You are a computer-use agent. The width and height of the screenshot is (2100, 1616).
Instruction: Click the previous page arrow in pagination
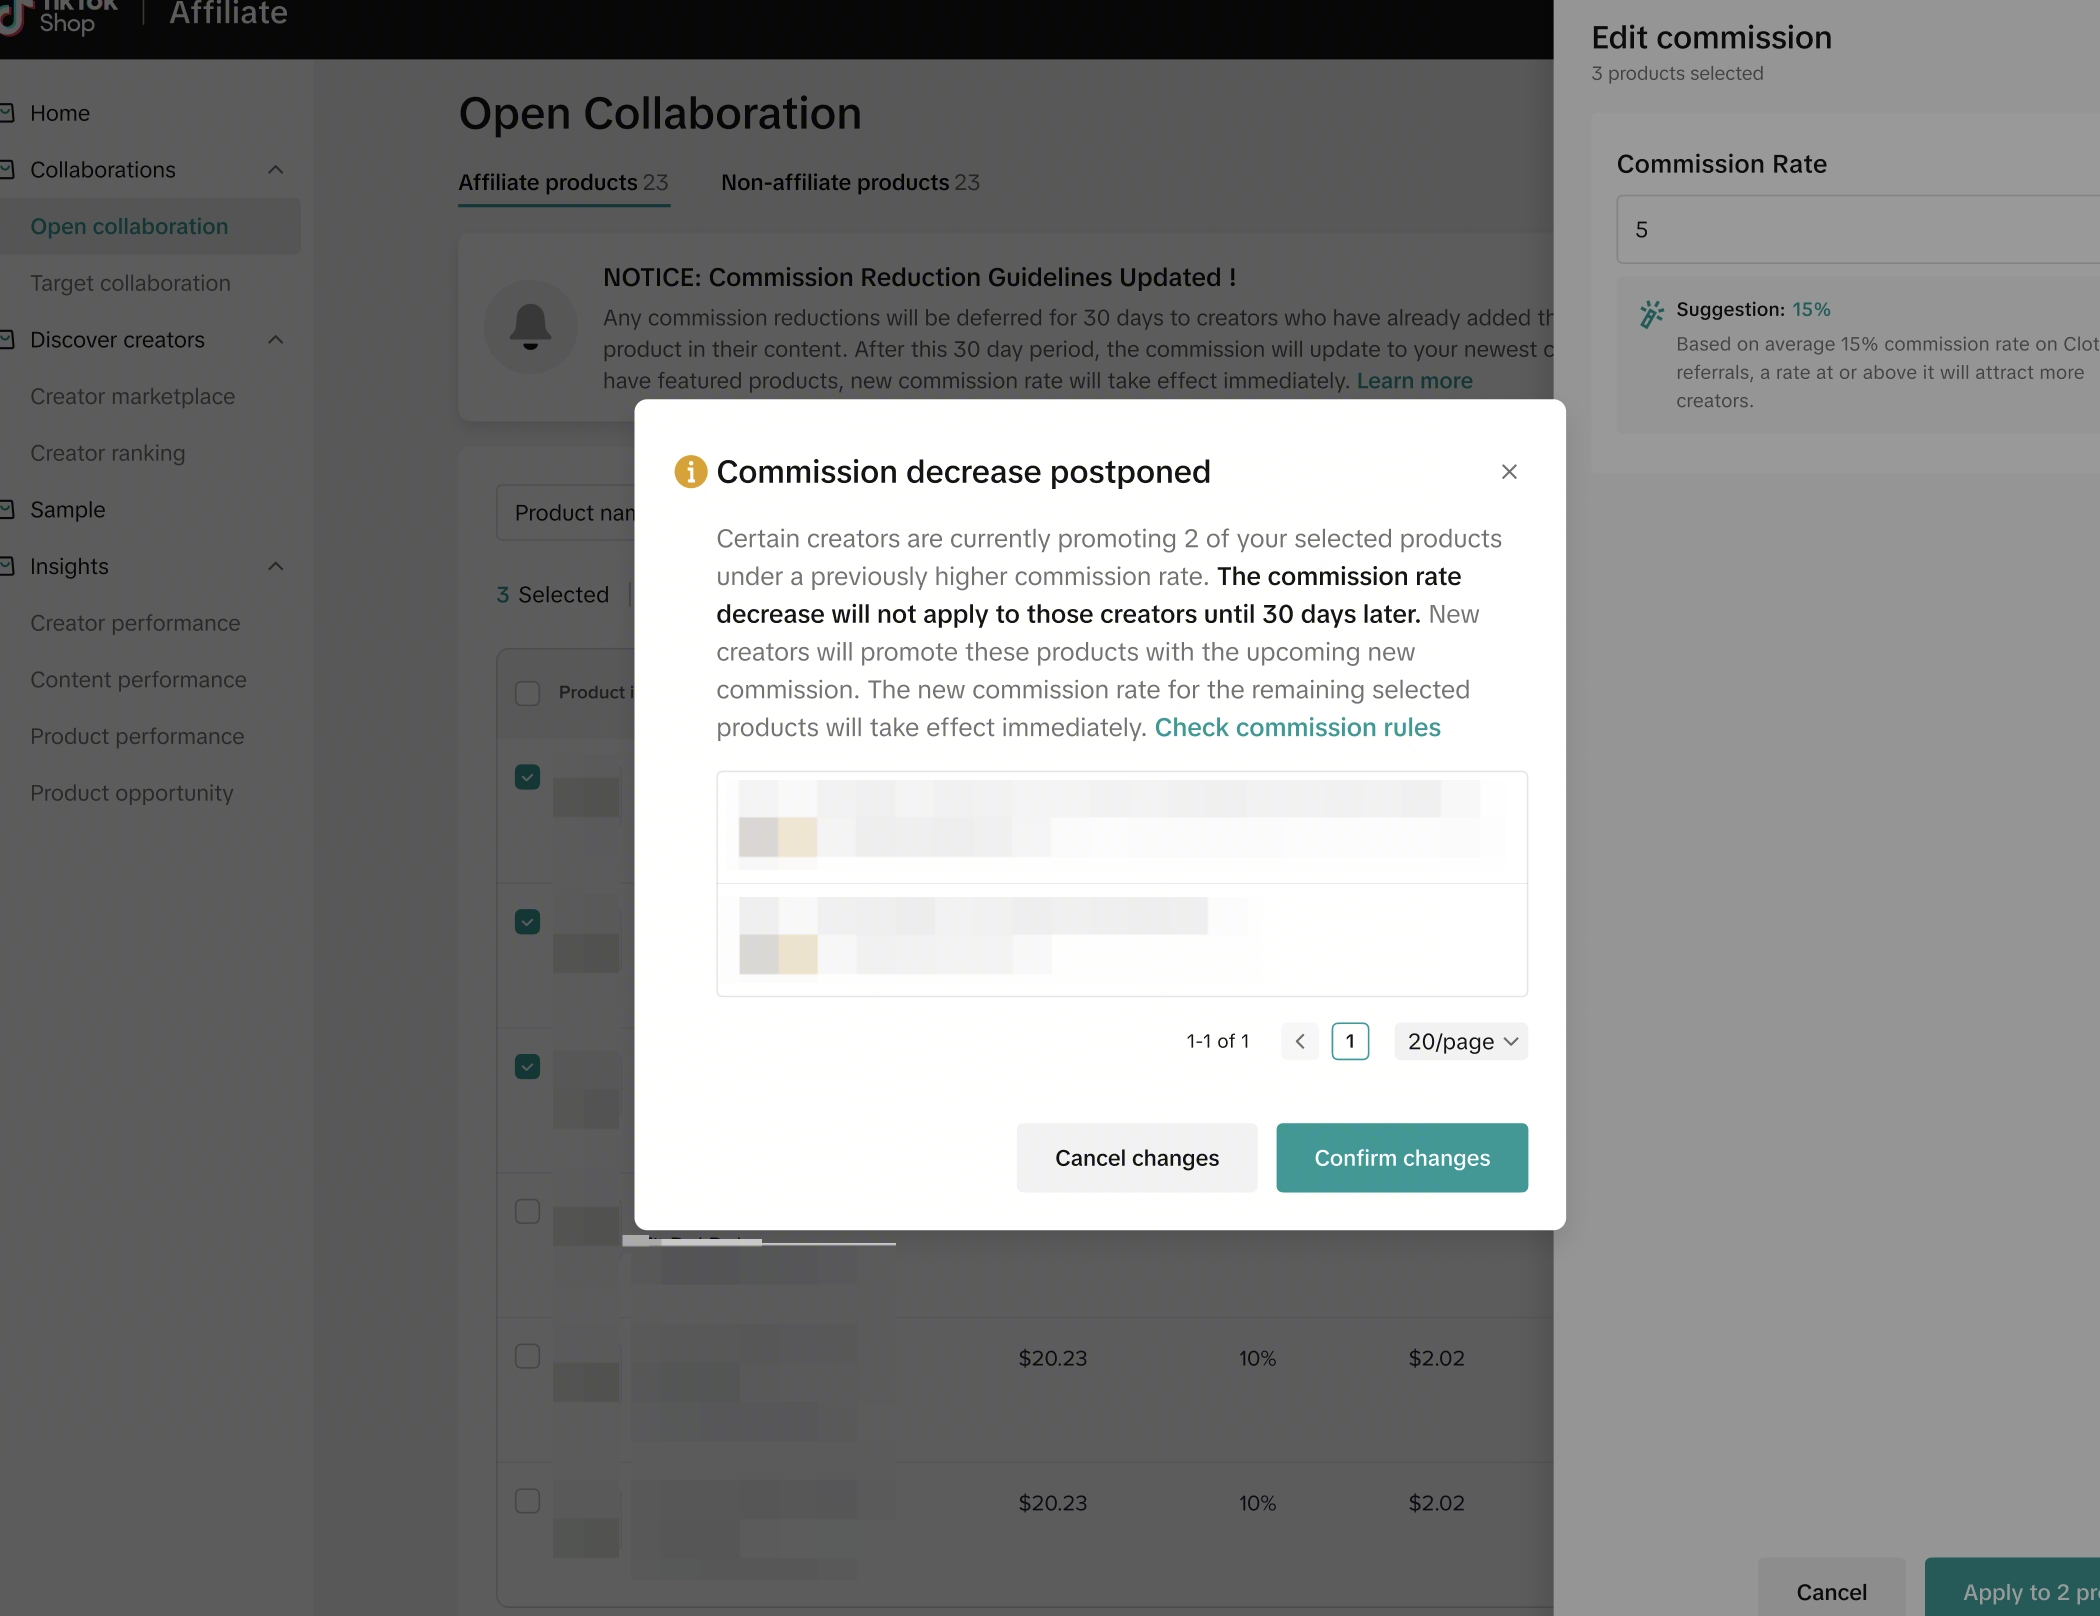(x=1299, y=1041)
